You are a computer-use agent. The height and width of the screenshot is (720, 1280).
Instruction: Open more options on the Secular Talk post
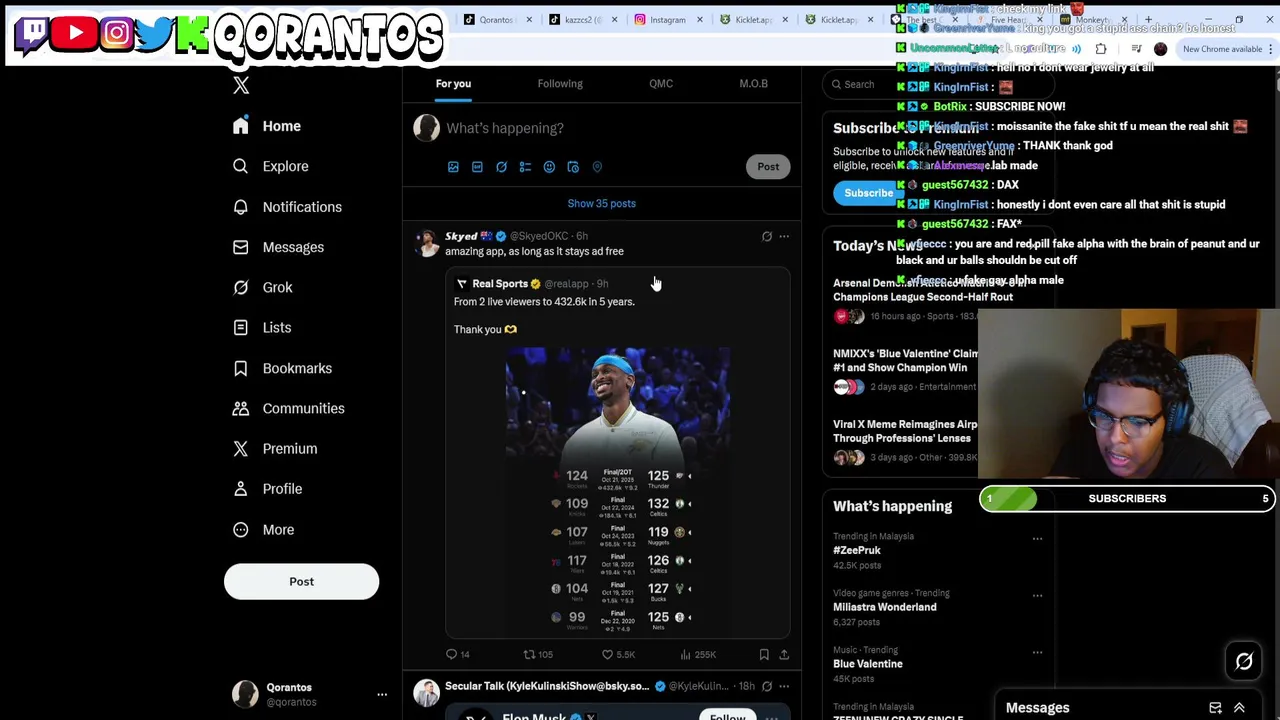(784, 686)
